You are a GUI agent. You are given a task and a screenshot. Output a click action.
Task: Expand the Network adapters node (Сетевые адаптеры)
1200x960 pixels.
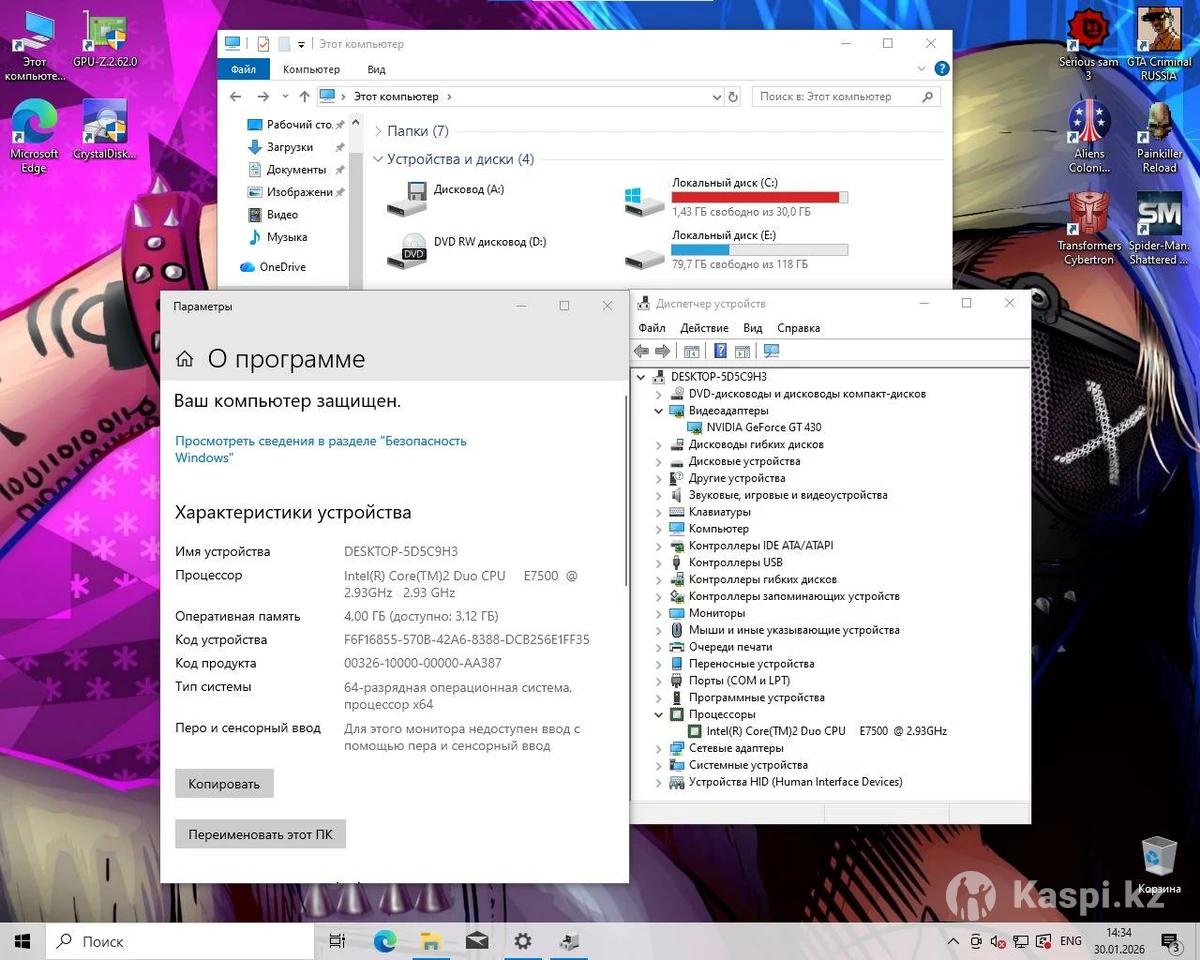pyautogui.click(x=658, y=749)
